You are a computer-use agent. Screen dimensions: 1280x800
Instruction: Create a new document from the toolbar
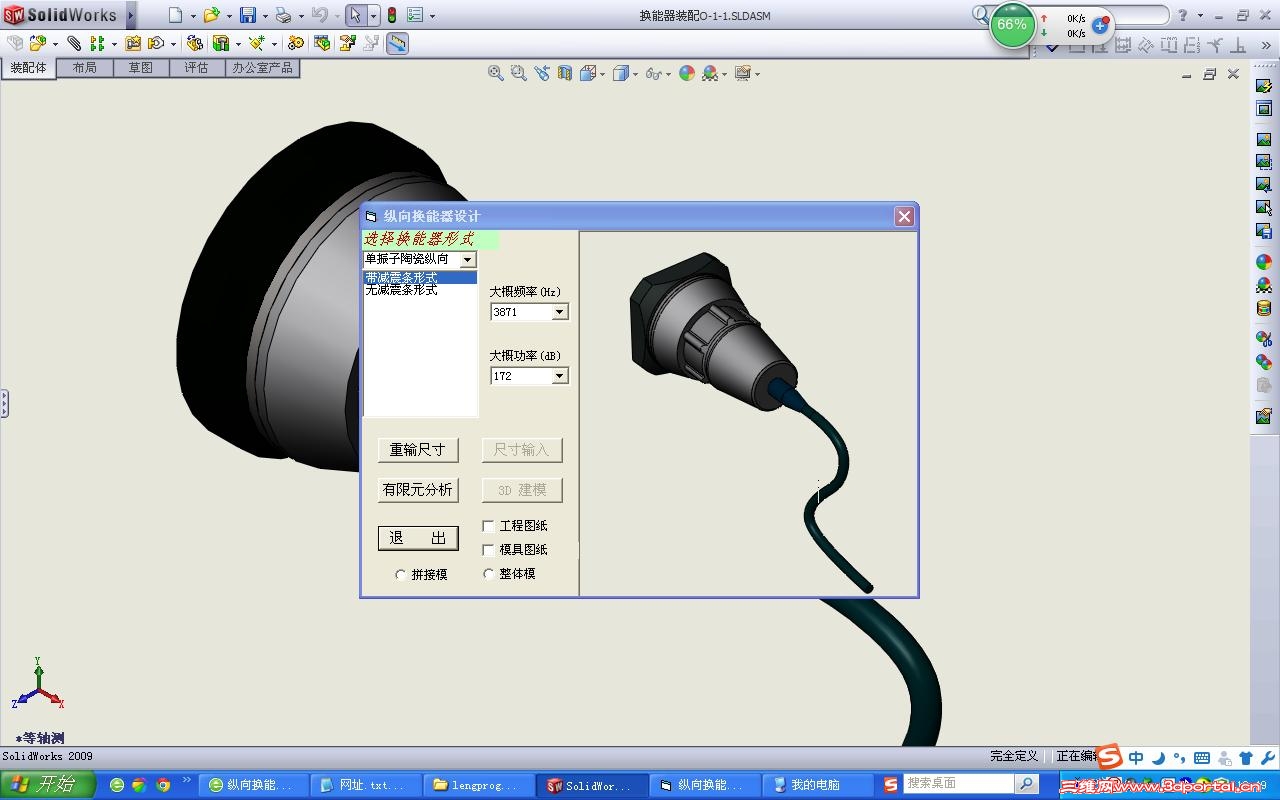pyautogui.click(x=175, y=15)
